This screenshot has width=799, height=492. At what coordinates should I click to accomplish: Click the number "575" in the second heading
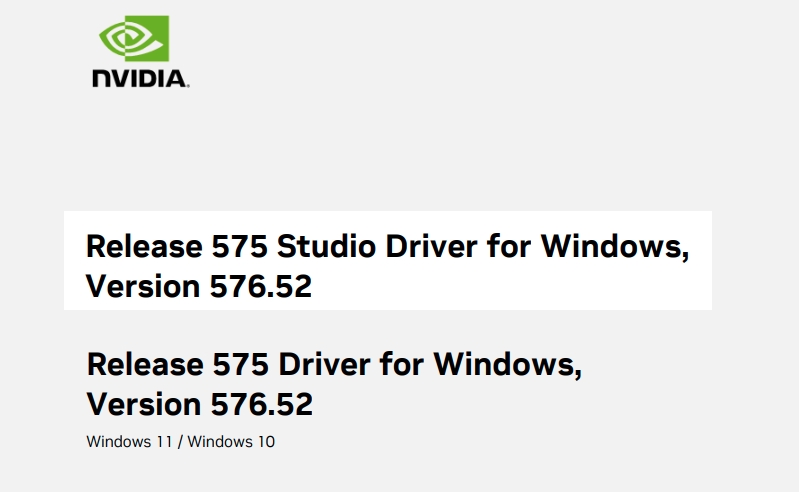(x=241, y=365)
